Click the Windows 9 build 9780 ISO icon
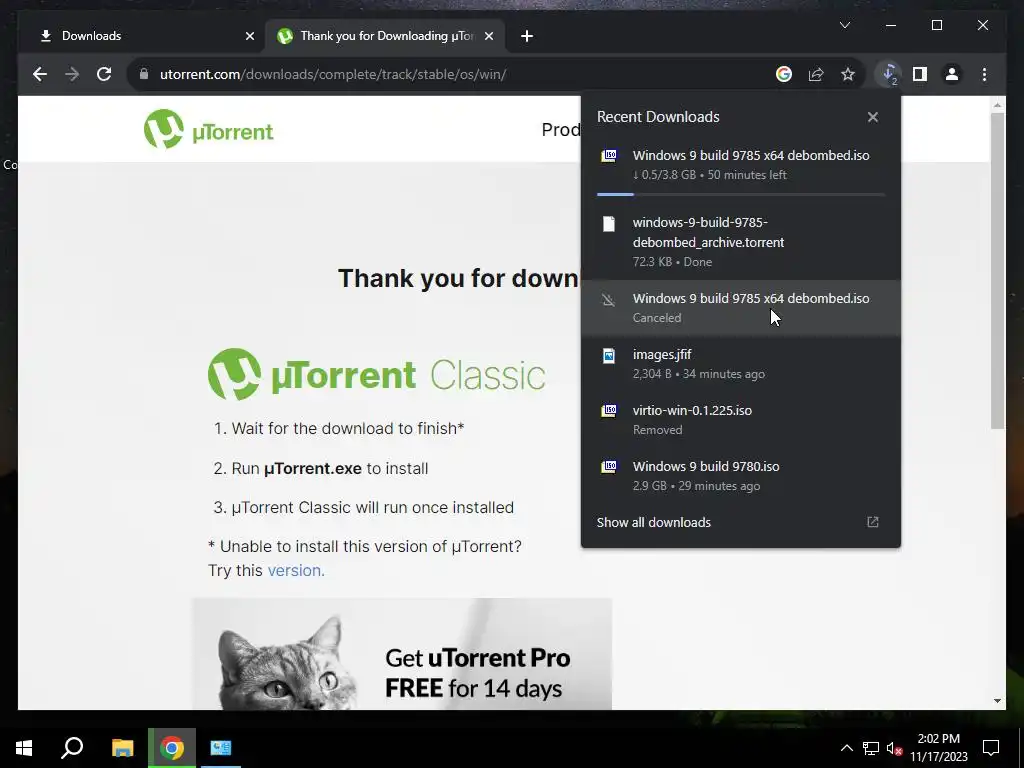This screenshot has height=768, width=1024. click(609, 467)
